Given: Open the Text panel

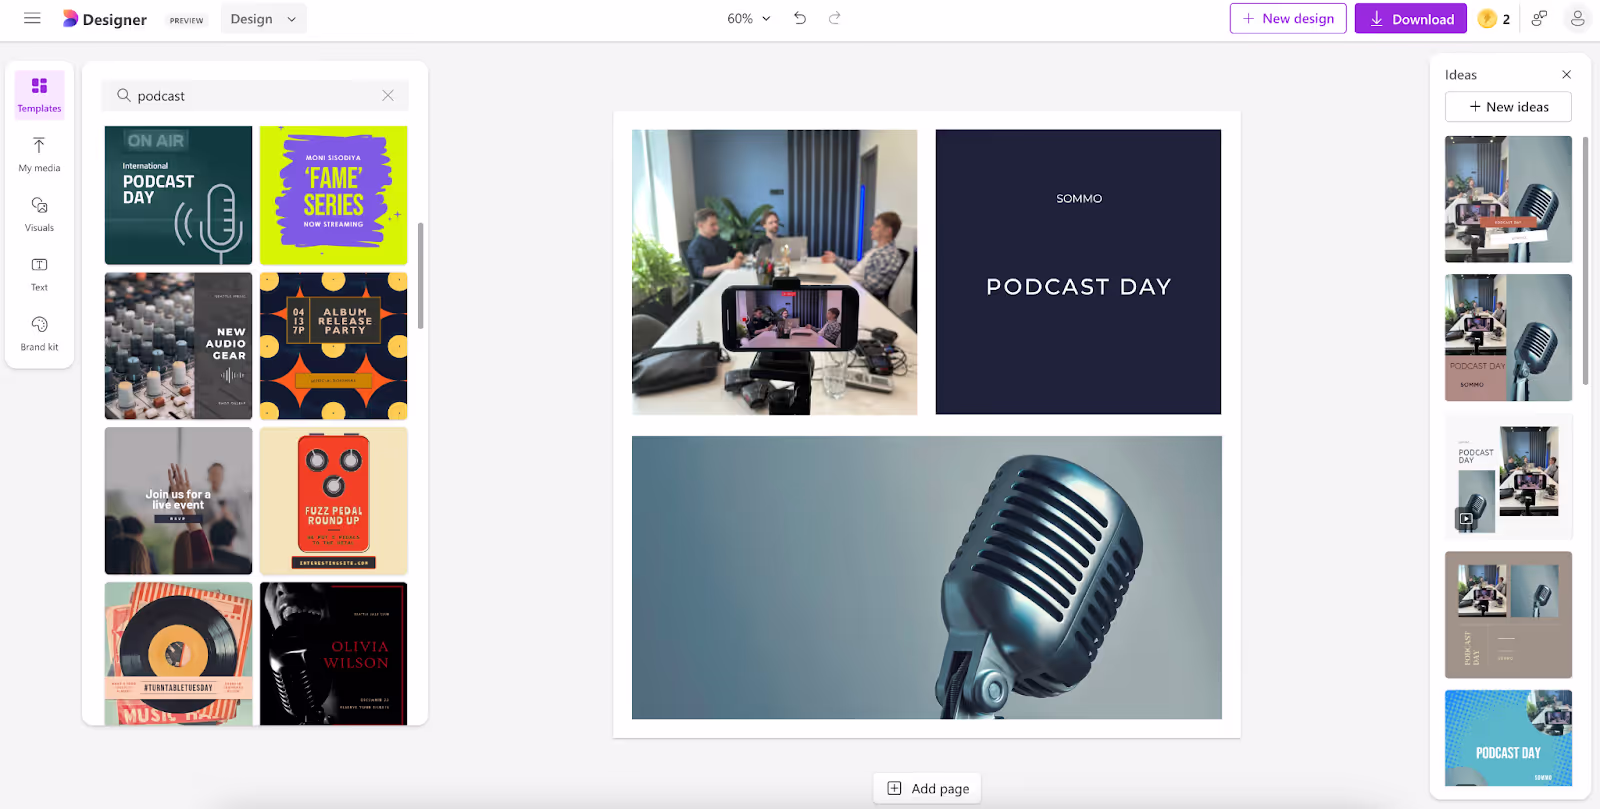Looking at the screenshot, I should coord(39,274).
